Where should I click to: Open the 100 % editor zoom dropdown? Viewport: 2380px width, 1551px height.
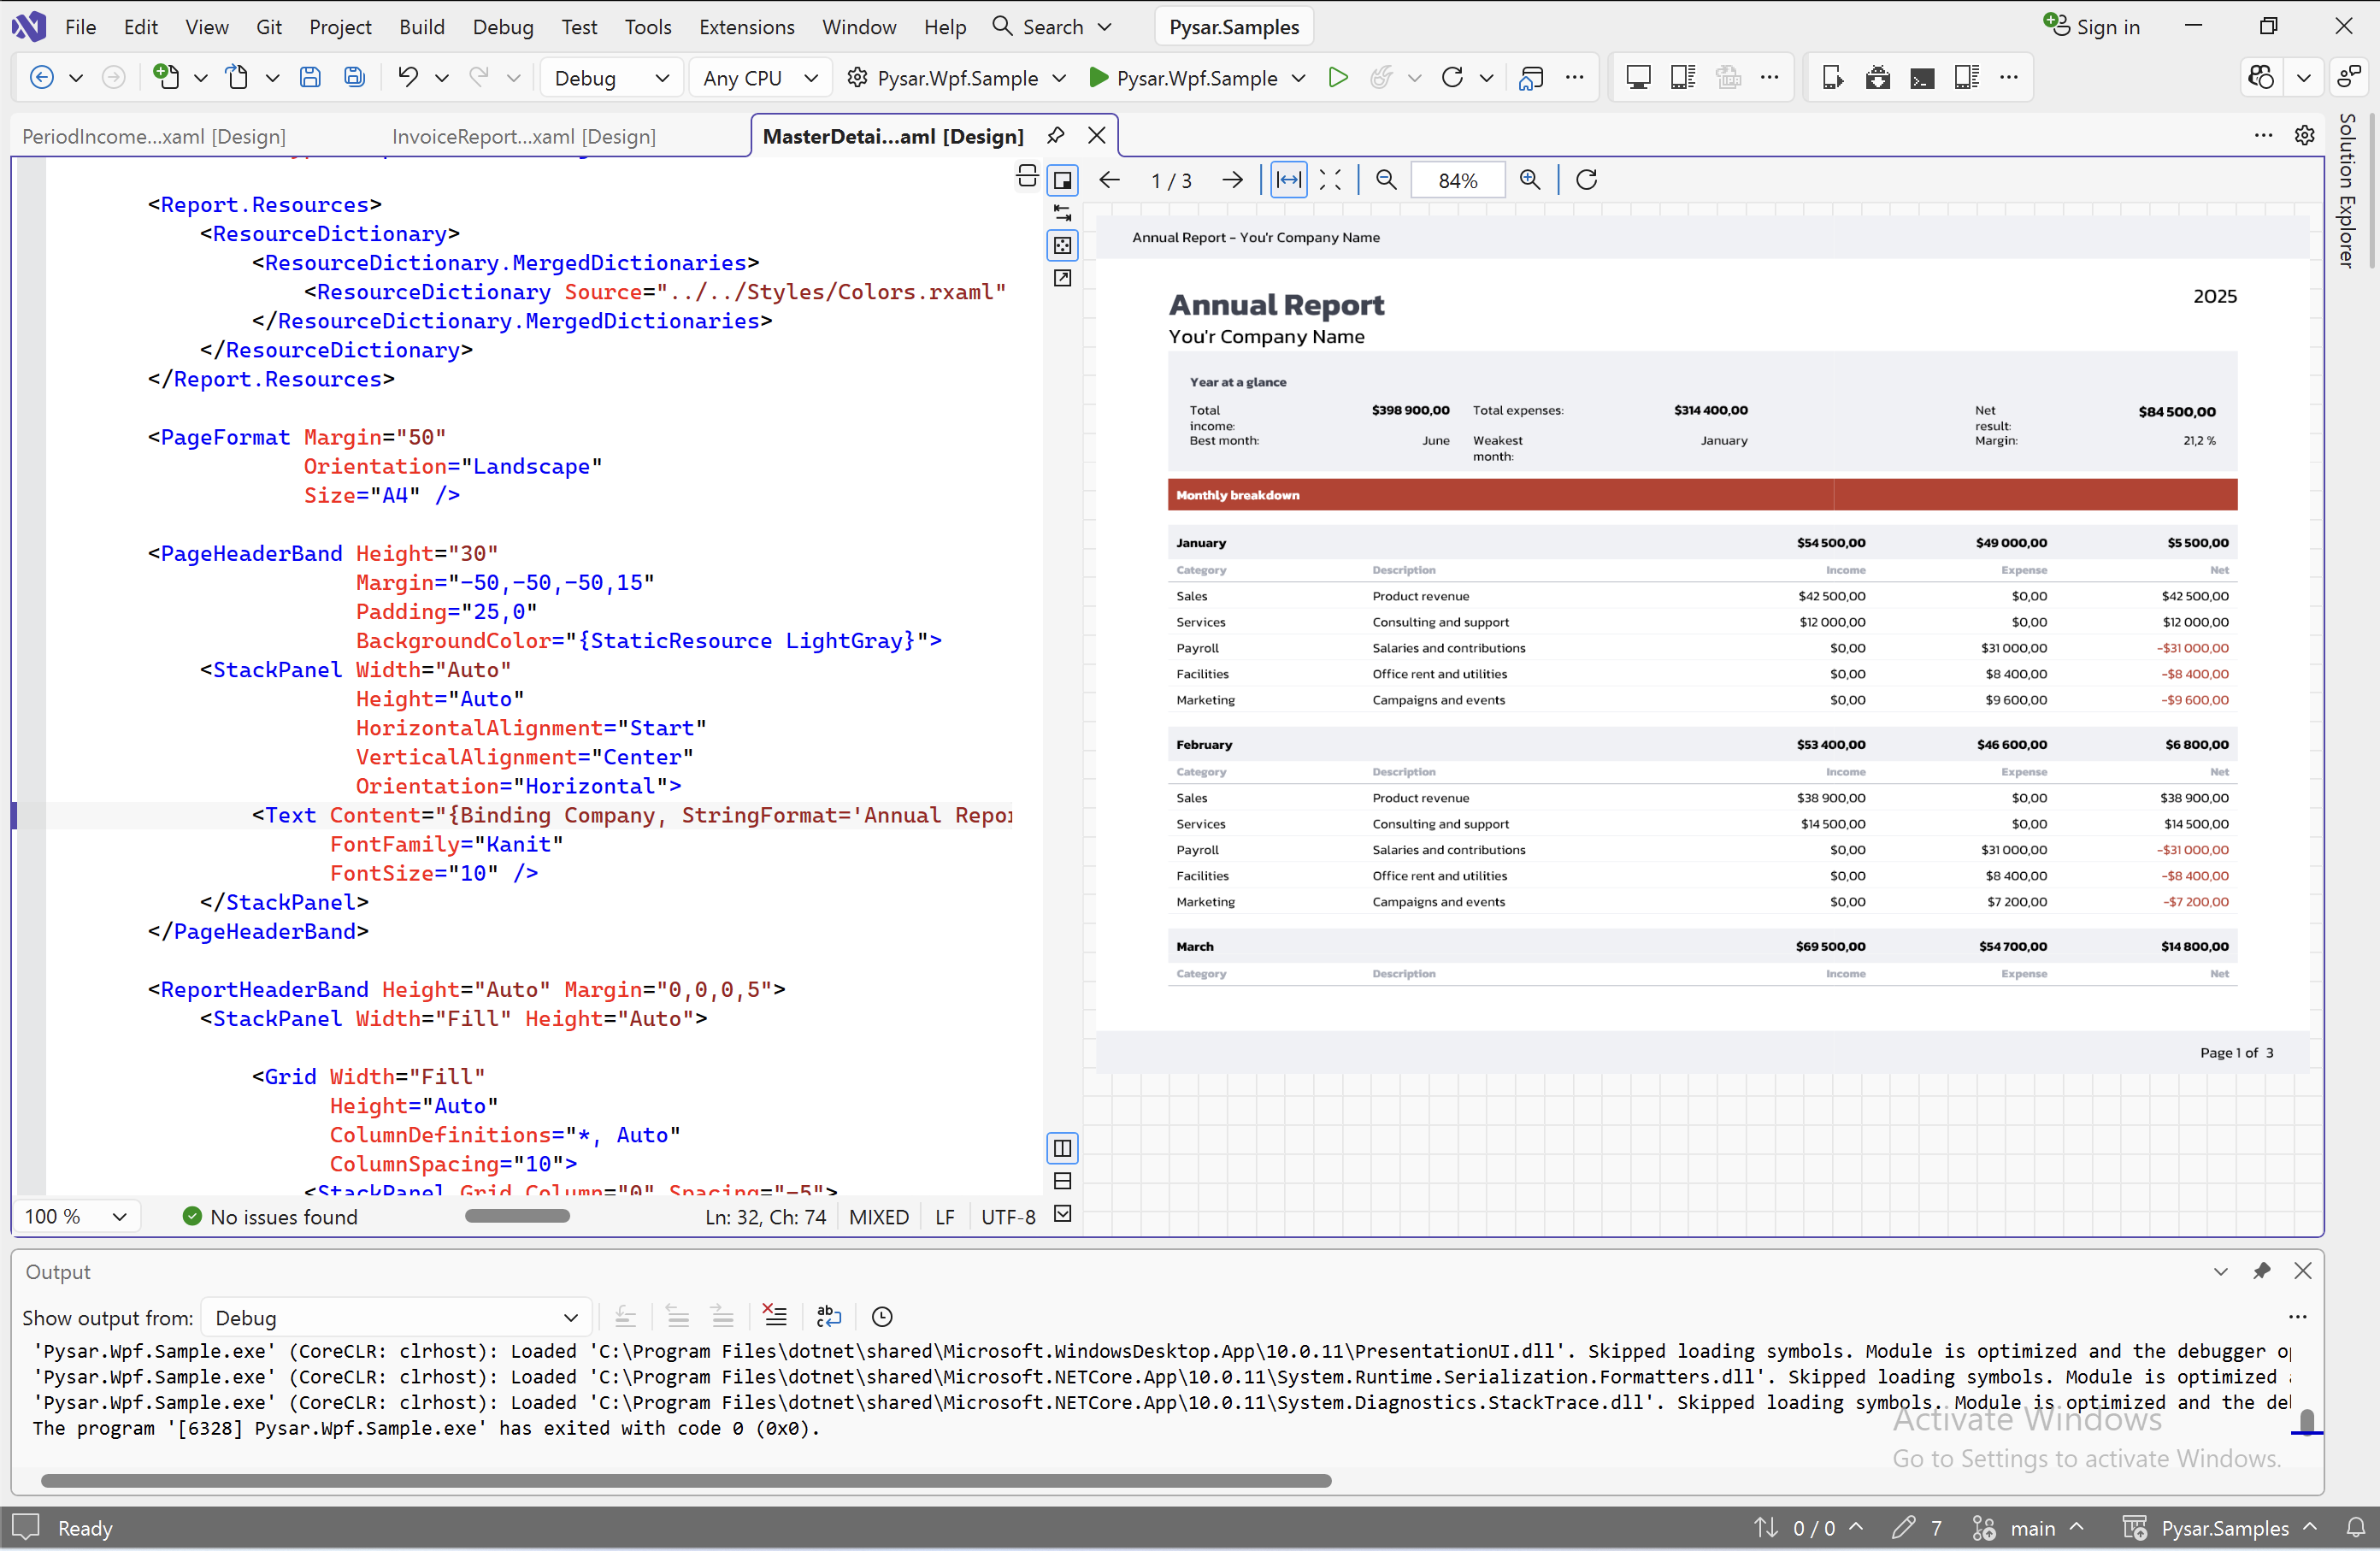(x=77, y=1217)
